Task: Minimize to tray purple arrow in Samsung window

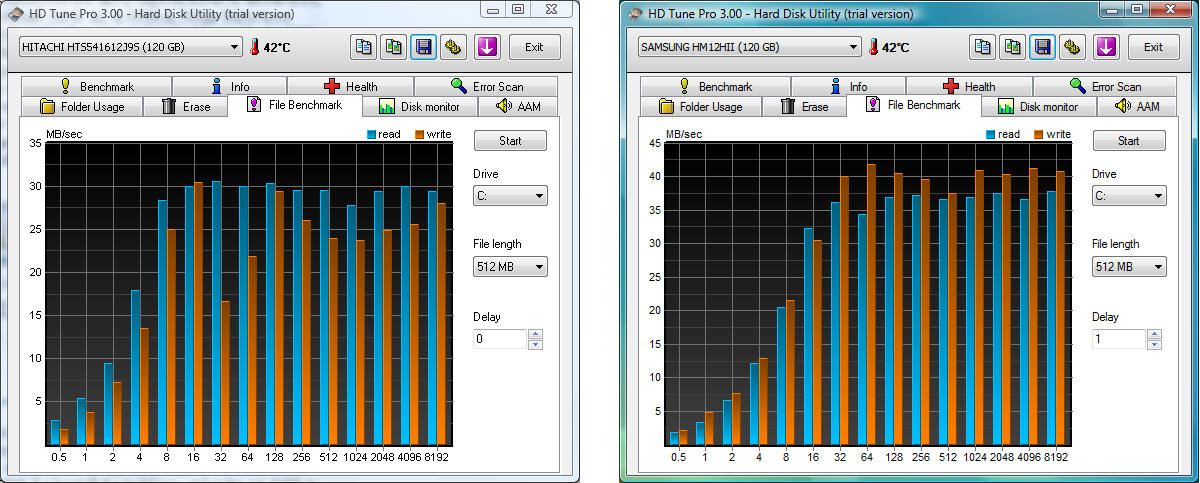Action: pos(1106,47)
